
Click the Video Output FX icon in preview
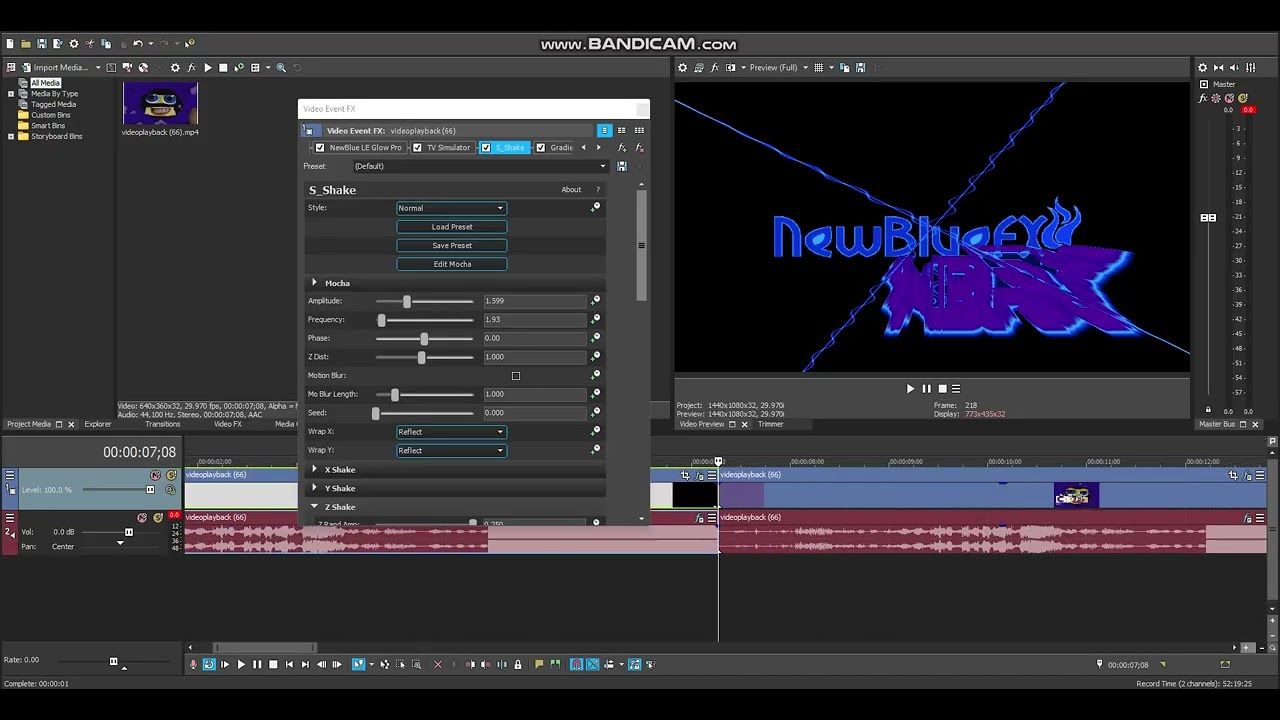(714, 68)
